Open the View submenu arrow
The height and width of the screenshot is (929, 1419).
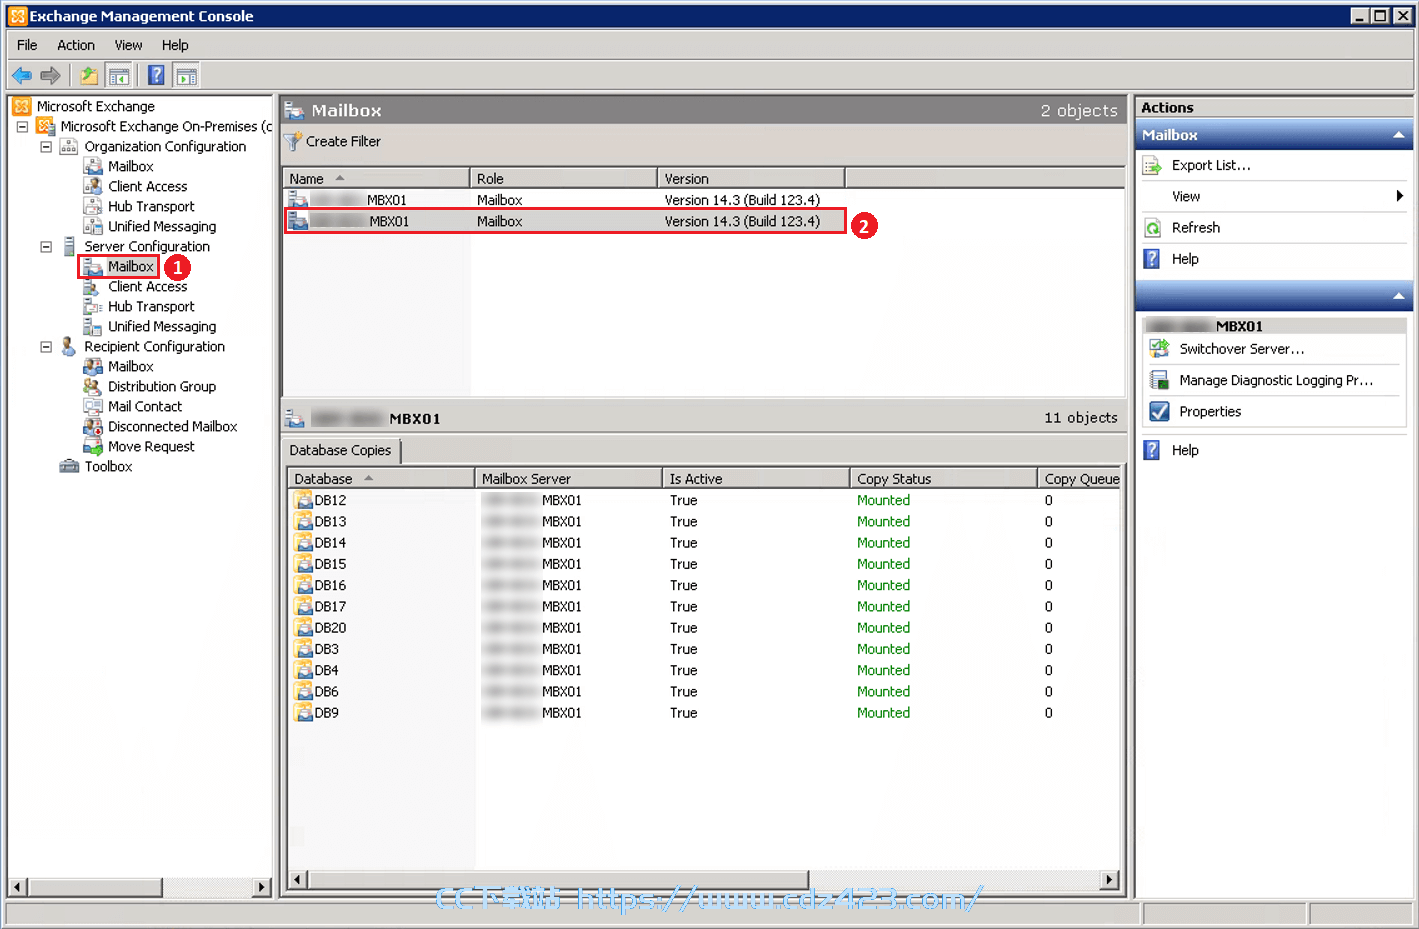pyautogui.click(x=1400, y=196)
